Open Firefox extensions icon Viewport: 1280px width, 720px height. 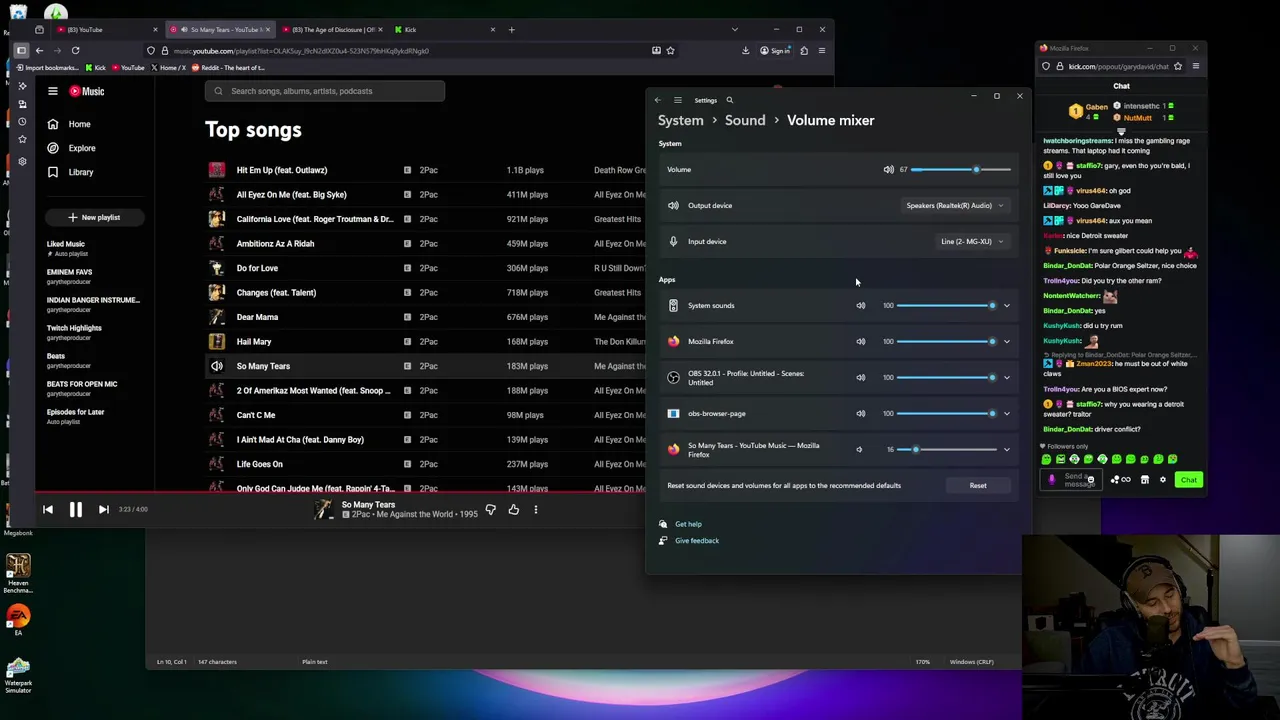804,50
